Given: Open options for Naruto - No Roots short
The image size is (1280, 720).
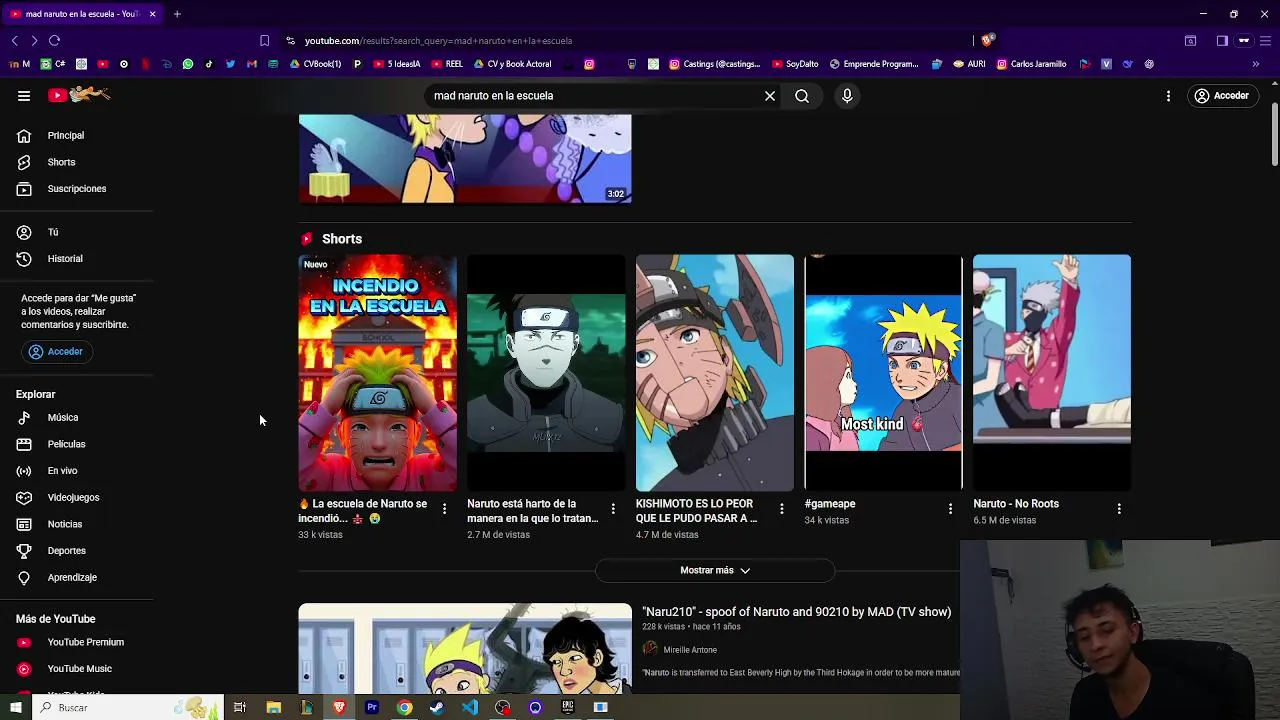Looking at the screenshot, I should pyautogui.click(x=1119, y=509).
